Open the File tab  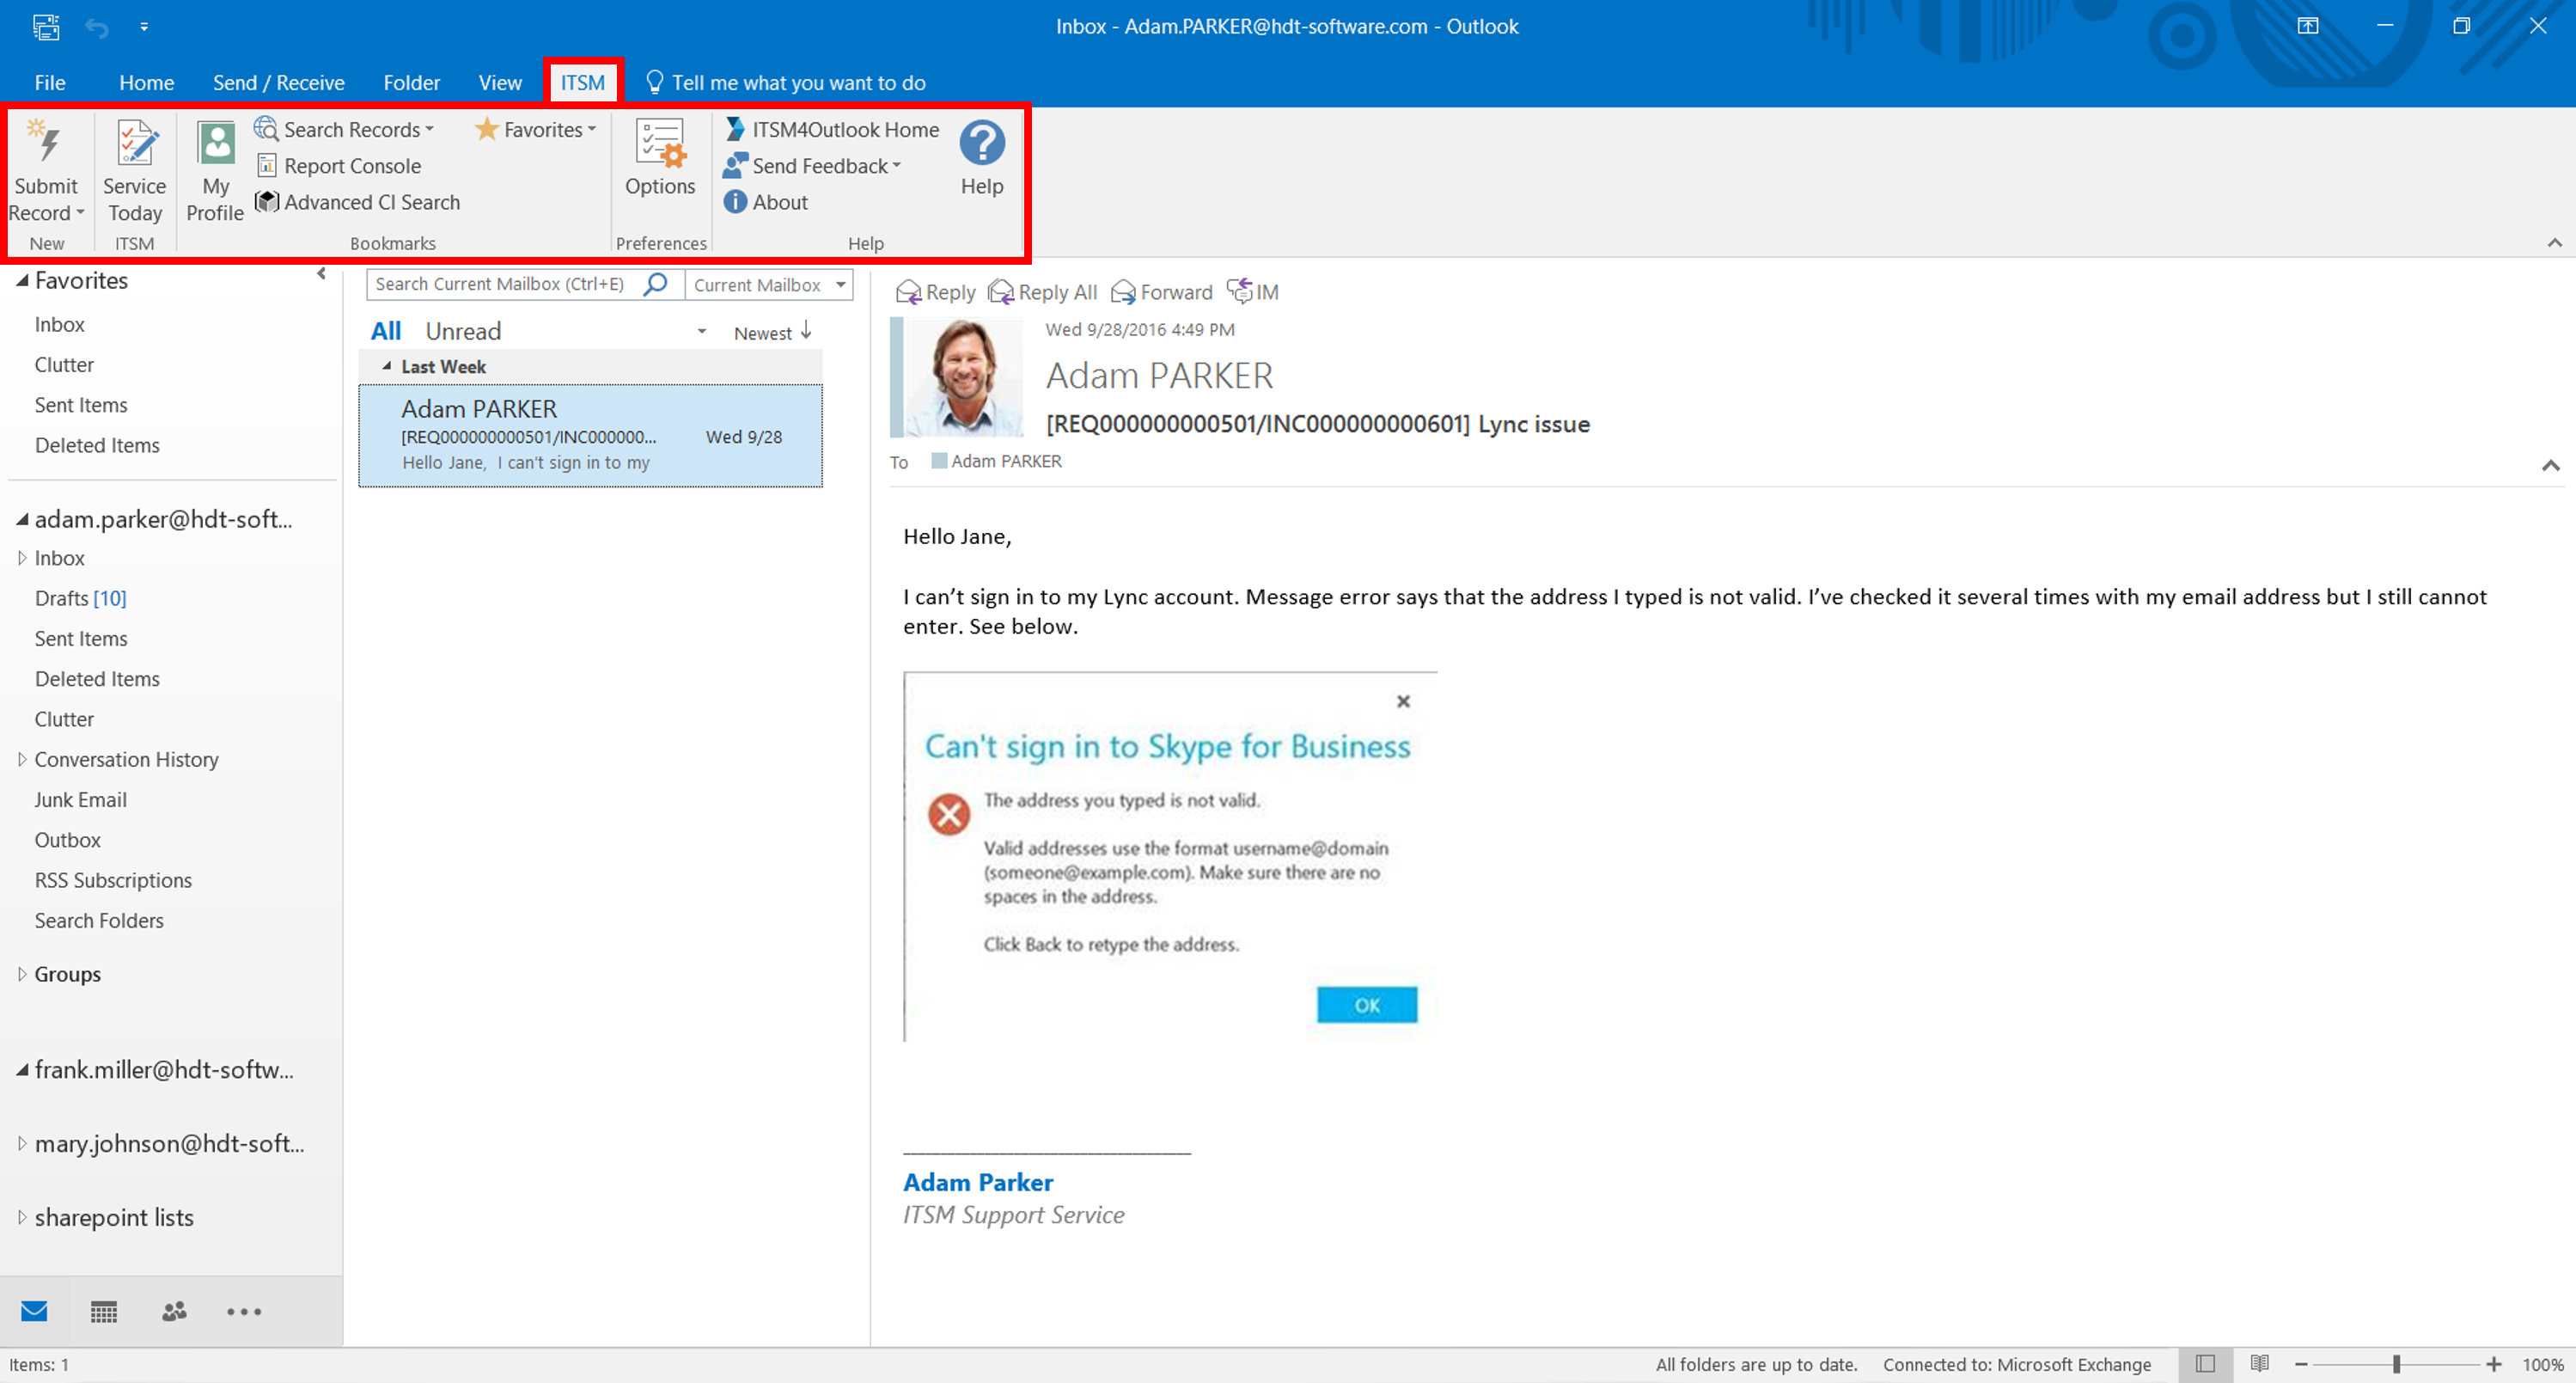click(50, 83)
